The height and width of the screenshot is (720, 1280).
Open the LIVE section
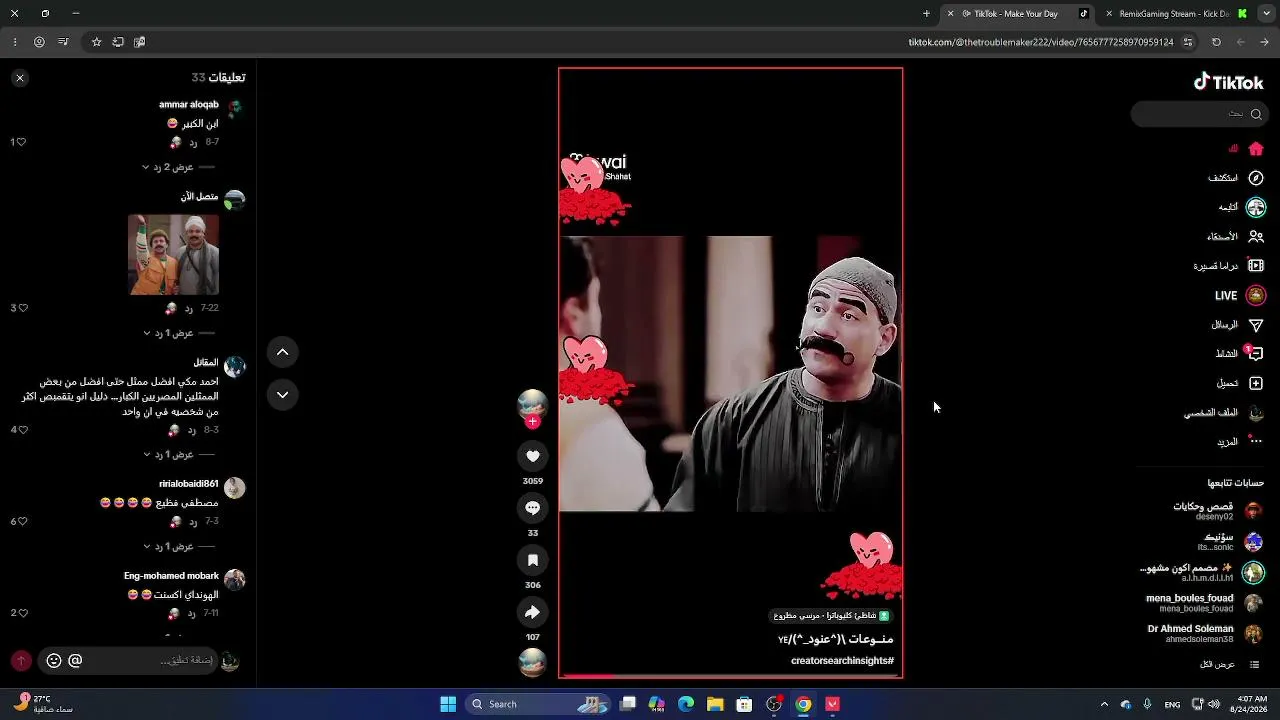point(1240,296)
